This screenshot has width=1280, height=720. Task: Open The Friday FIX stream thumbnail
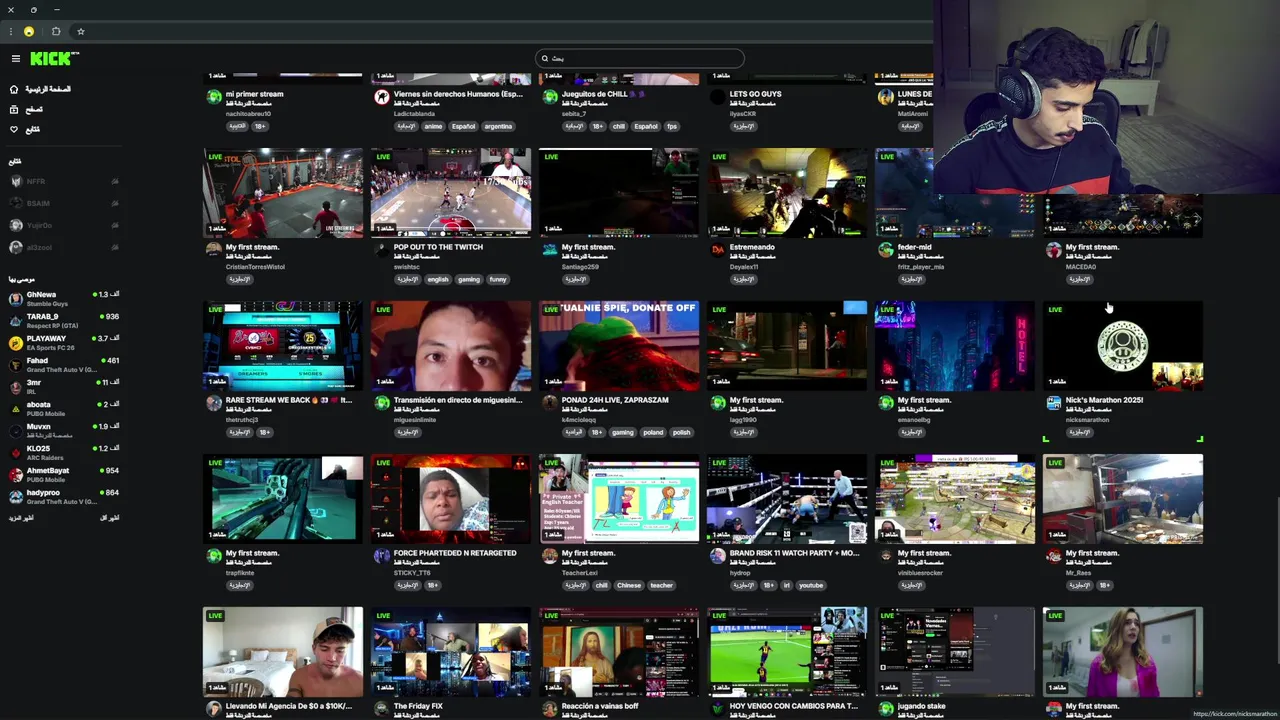pos(451,652)
